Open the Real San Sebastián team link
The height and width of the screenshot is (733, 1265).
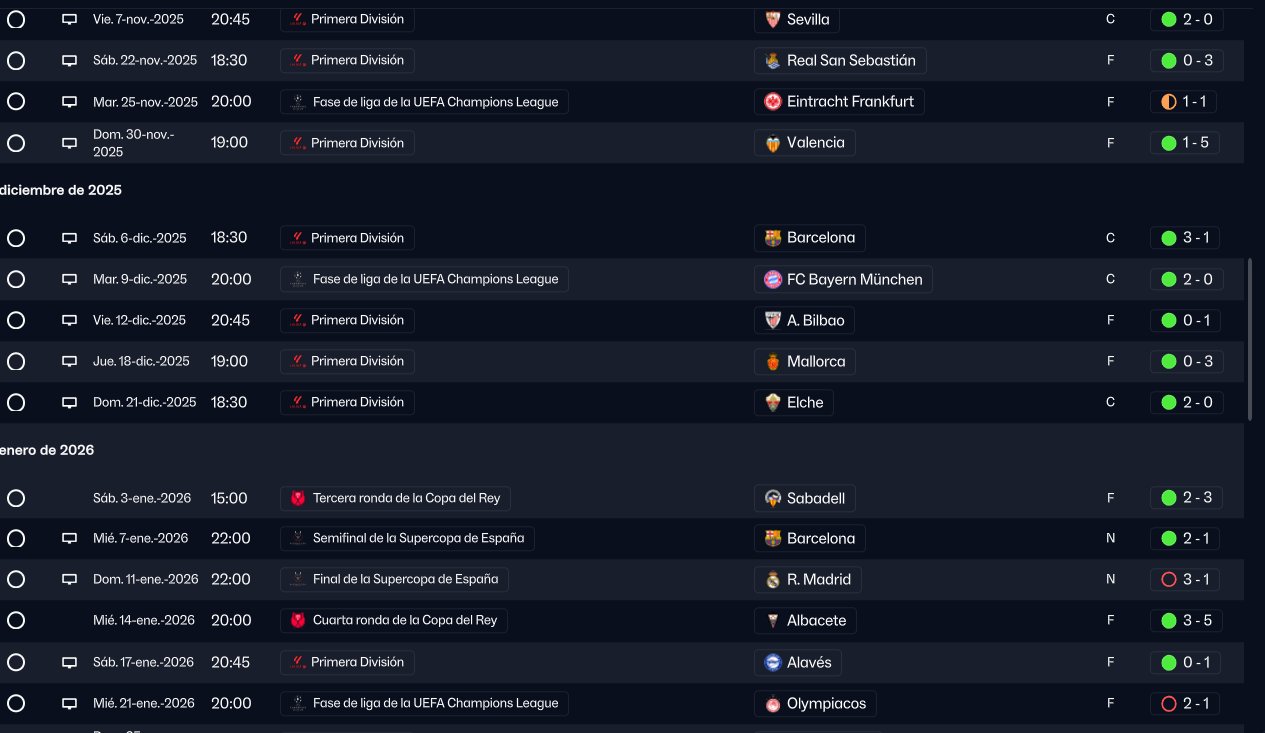click(850, 61)
